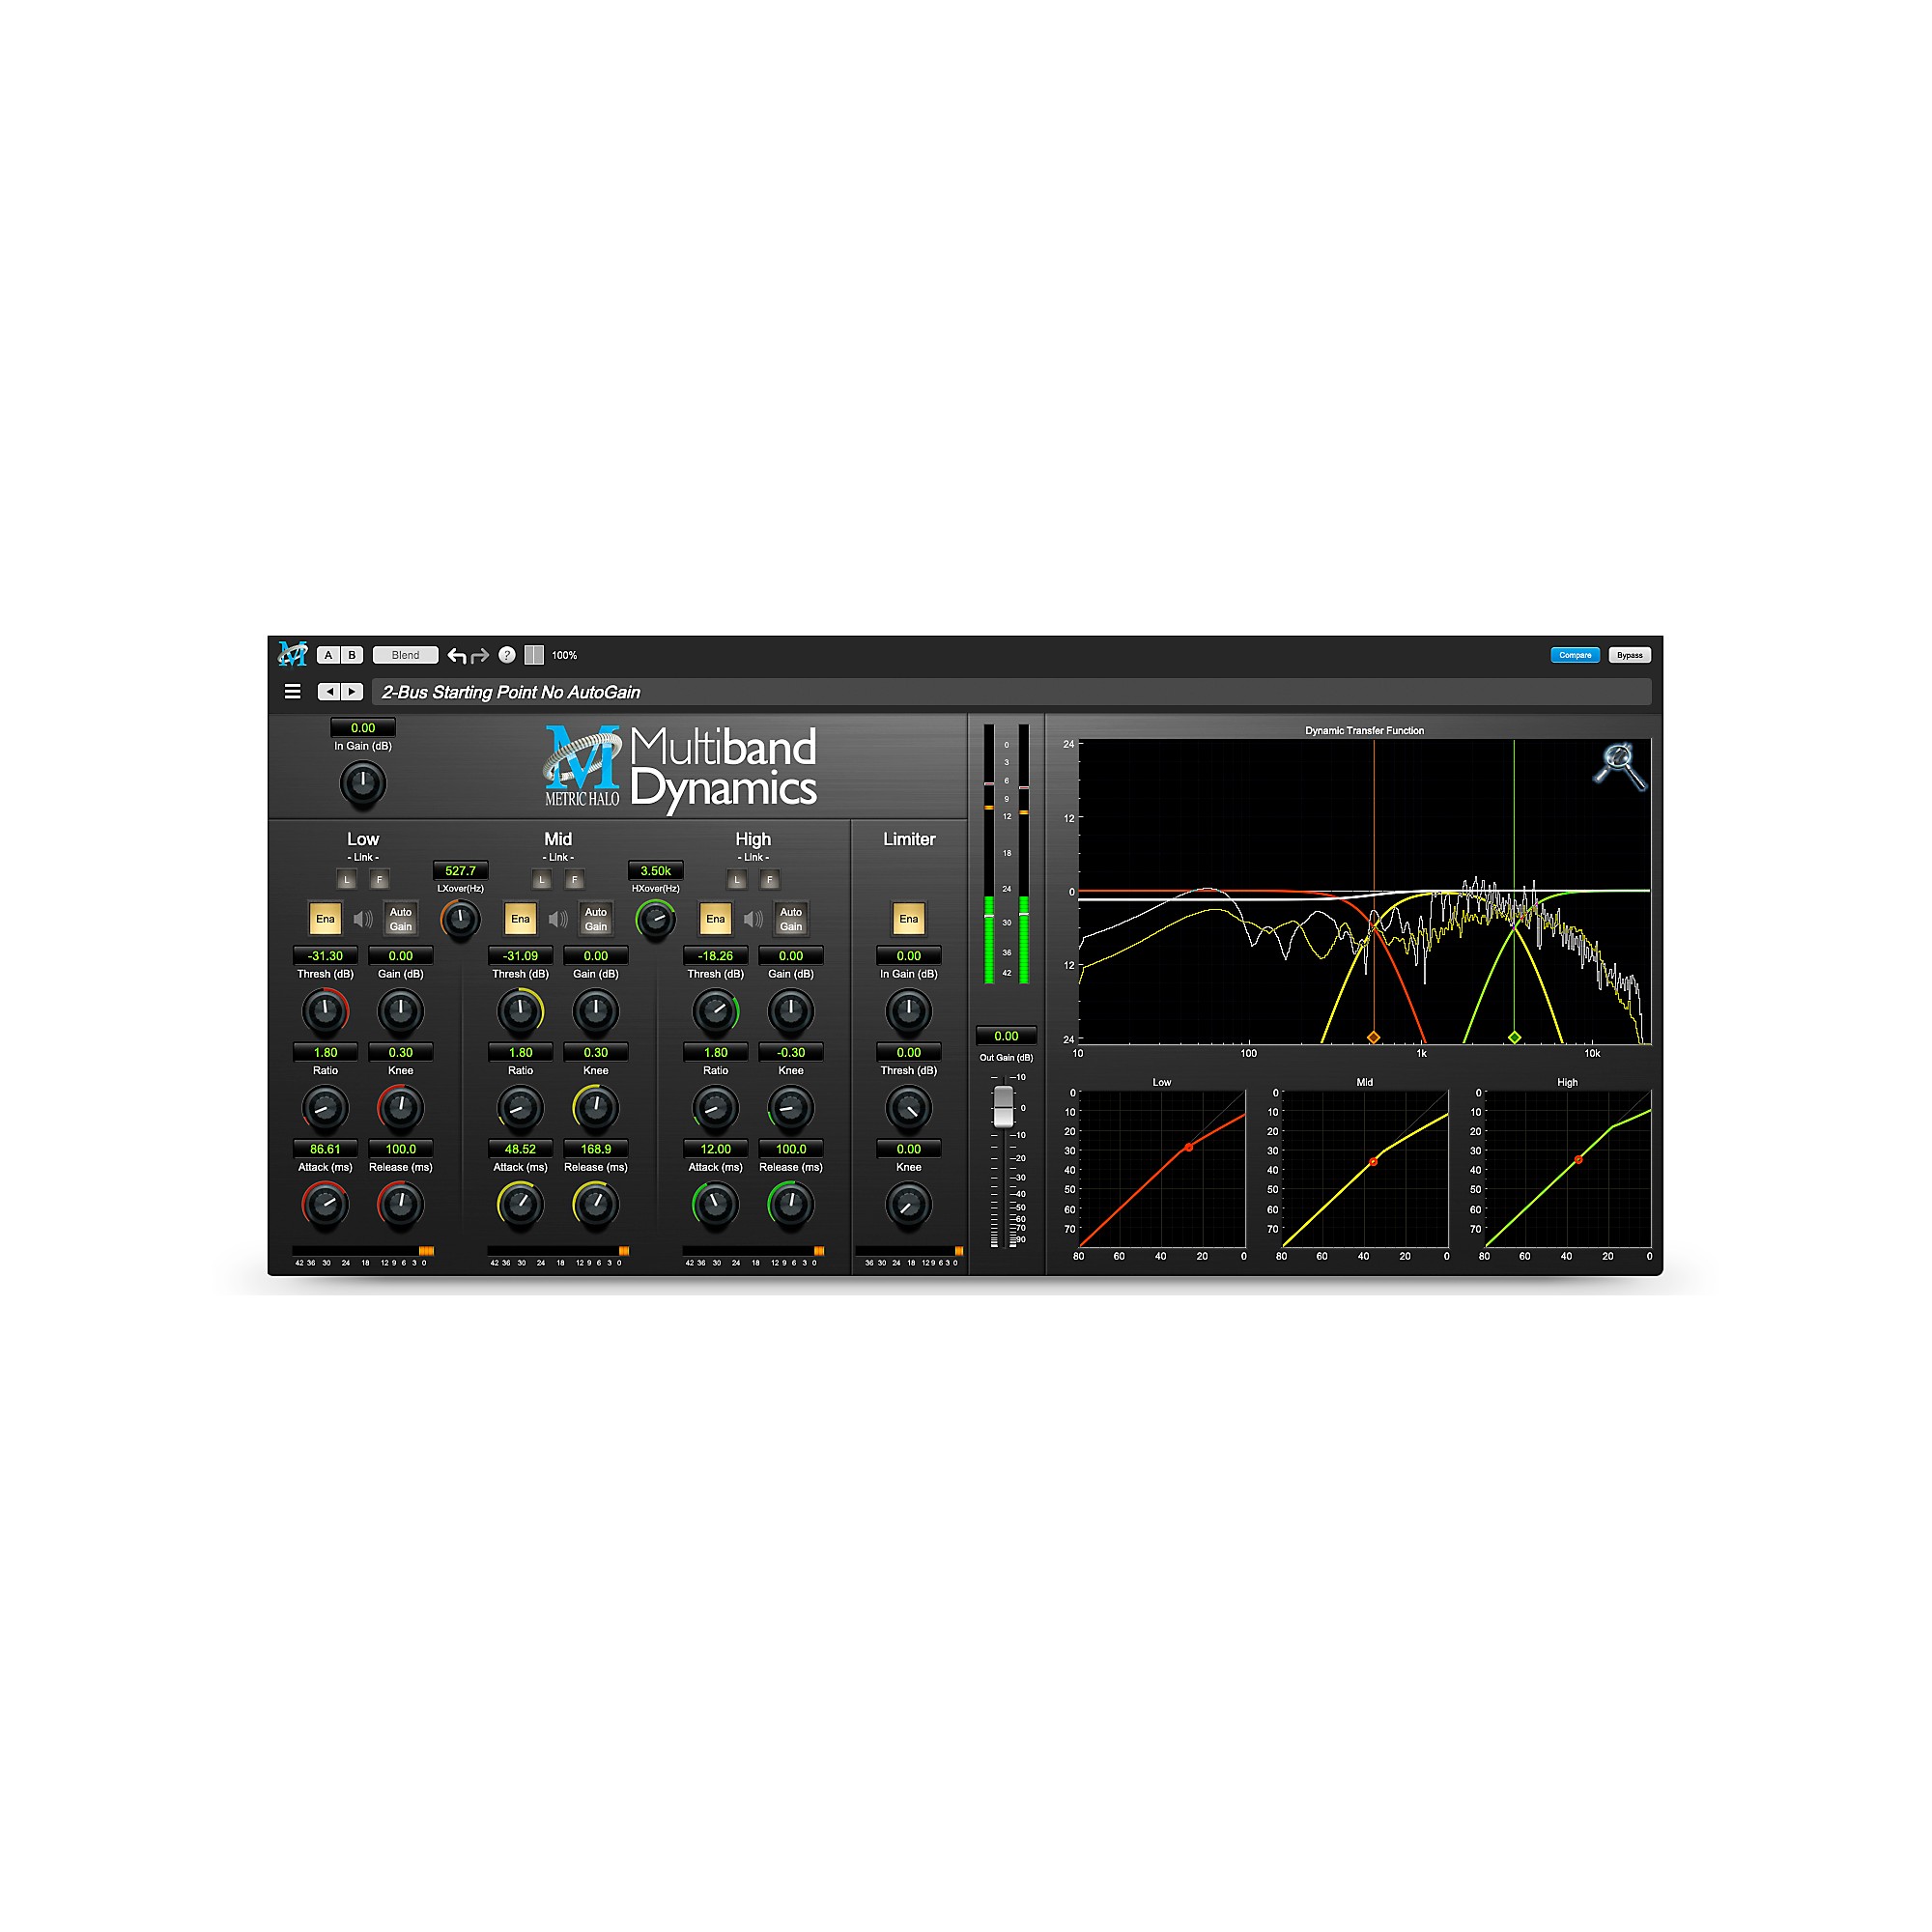The image size is (1932, 1932).
Task: Click the Low band Release knob
Action: (400, 1205)
